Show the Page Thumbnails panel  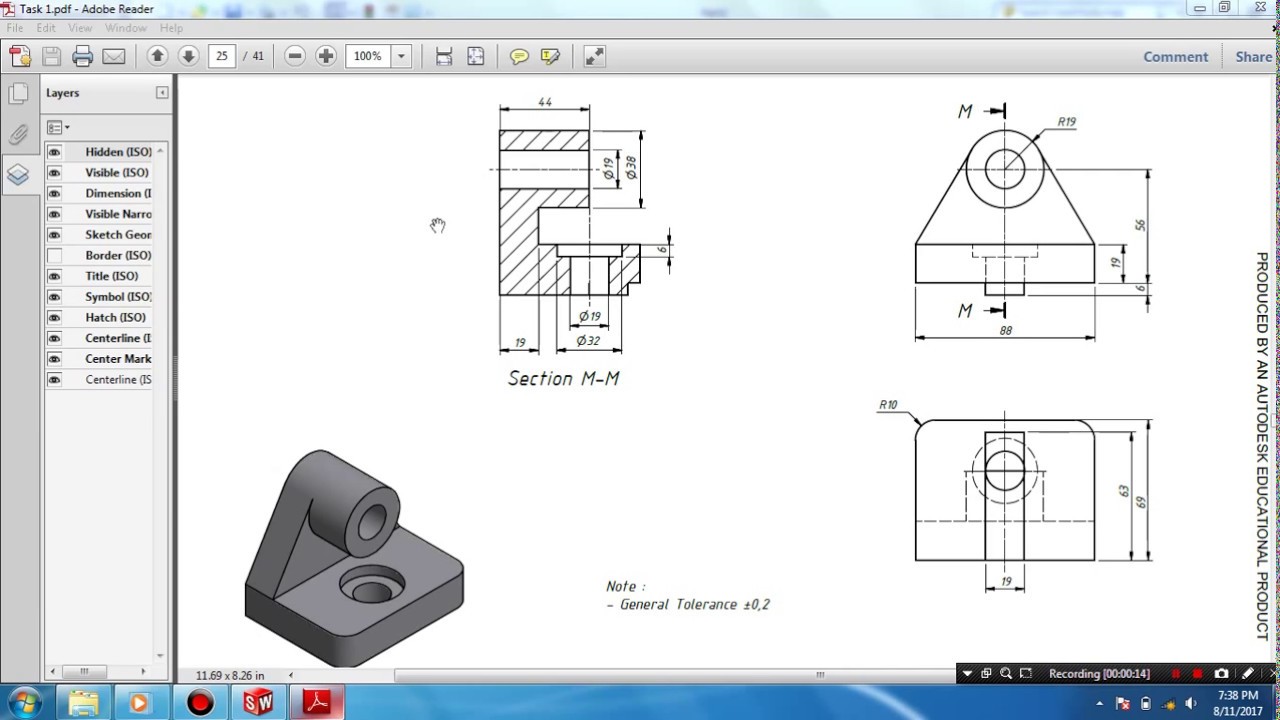[18, 94]
